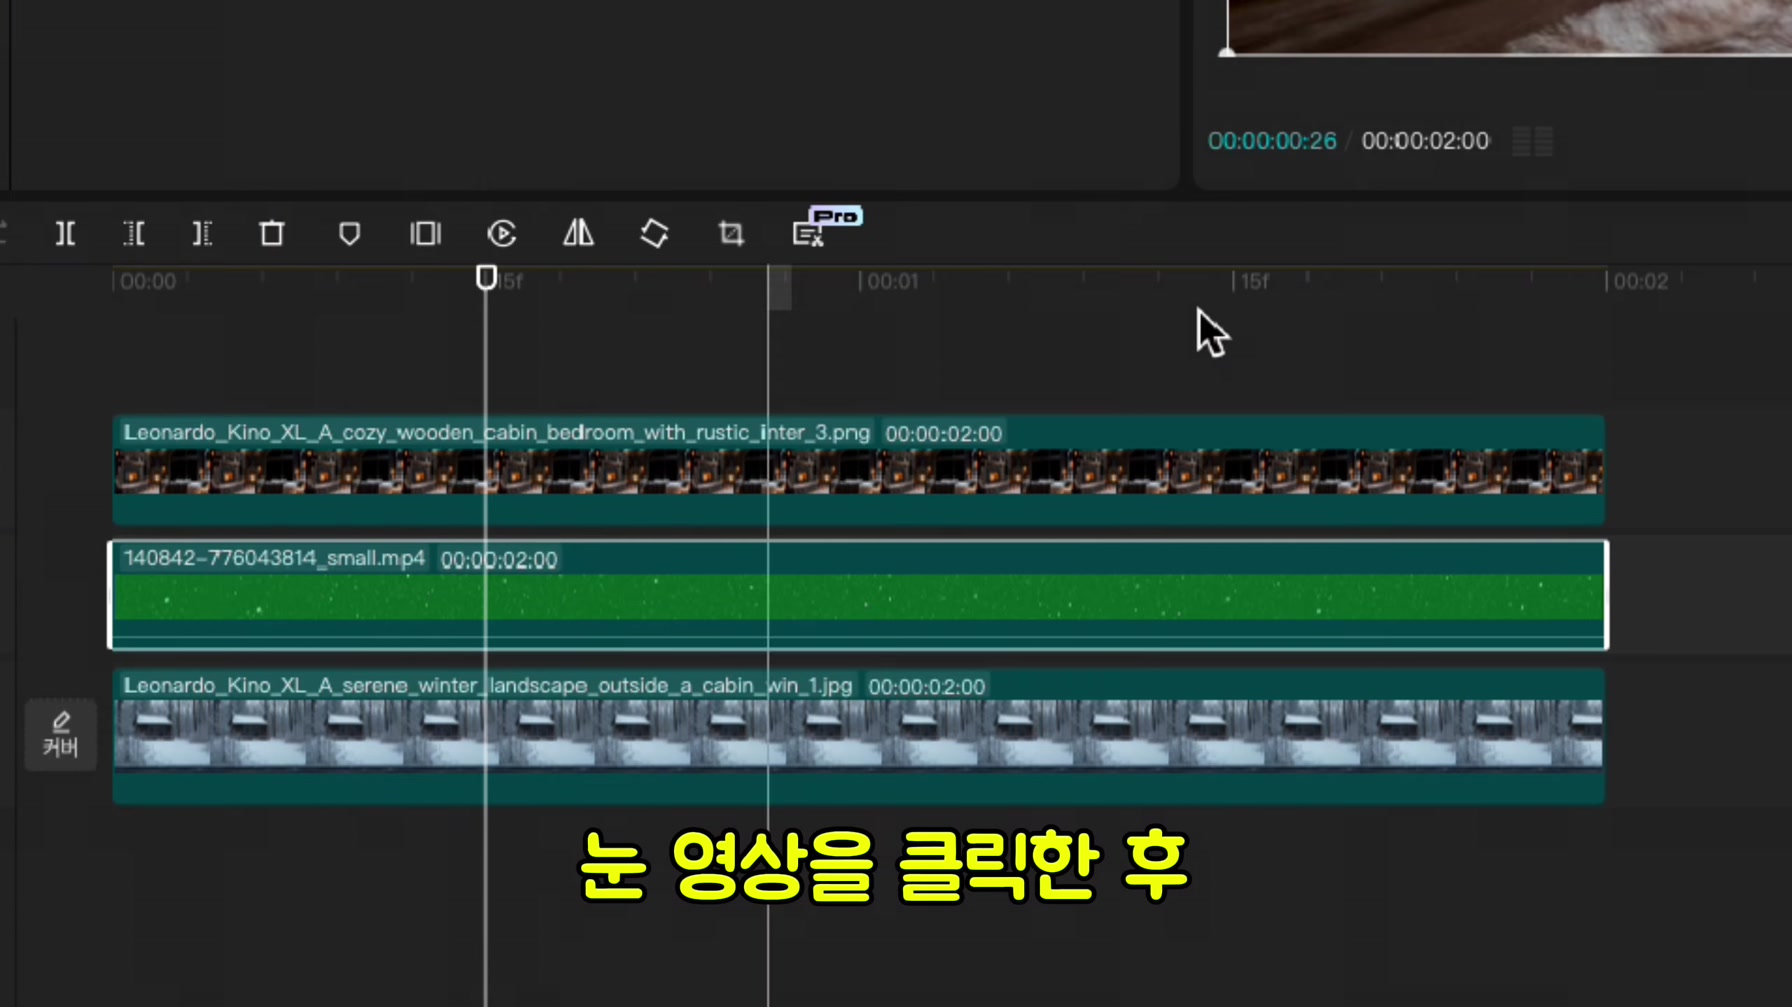1792x1007 pixels.
Task: Click the winter landscape clip filename label
Action: click(x=488, y=686)
